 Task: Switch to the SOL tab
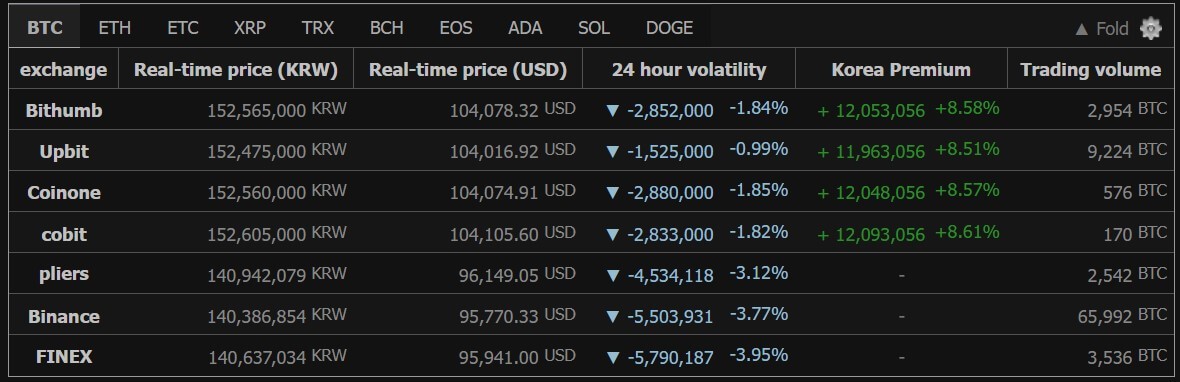[x=594, y=28]
